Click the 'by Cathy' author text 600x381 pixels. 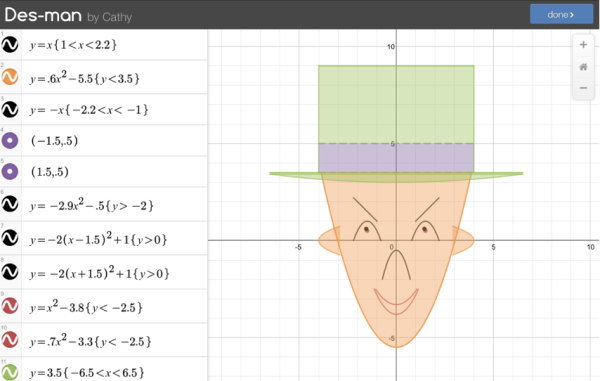pos(109,17)
